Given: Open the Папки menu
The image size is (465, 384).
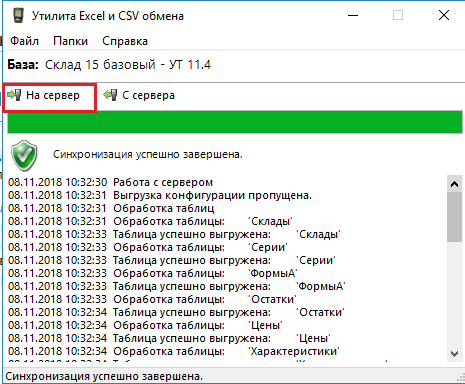Looking at the screenshot, I should click(70, 41).
